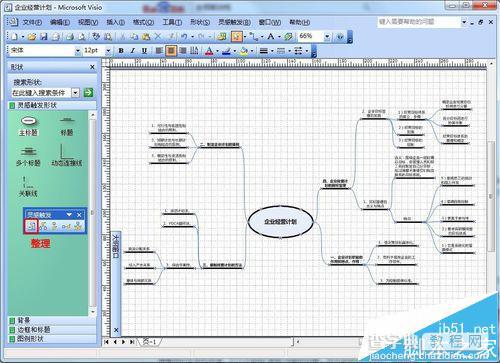
Task: Click the font color "A" button
Action: click(x=209, y=51)
